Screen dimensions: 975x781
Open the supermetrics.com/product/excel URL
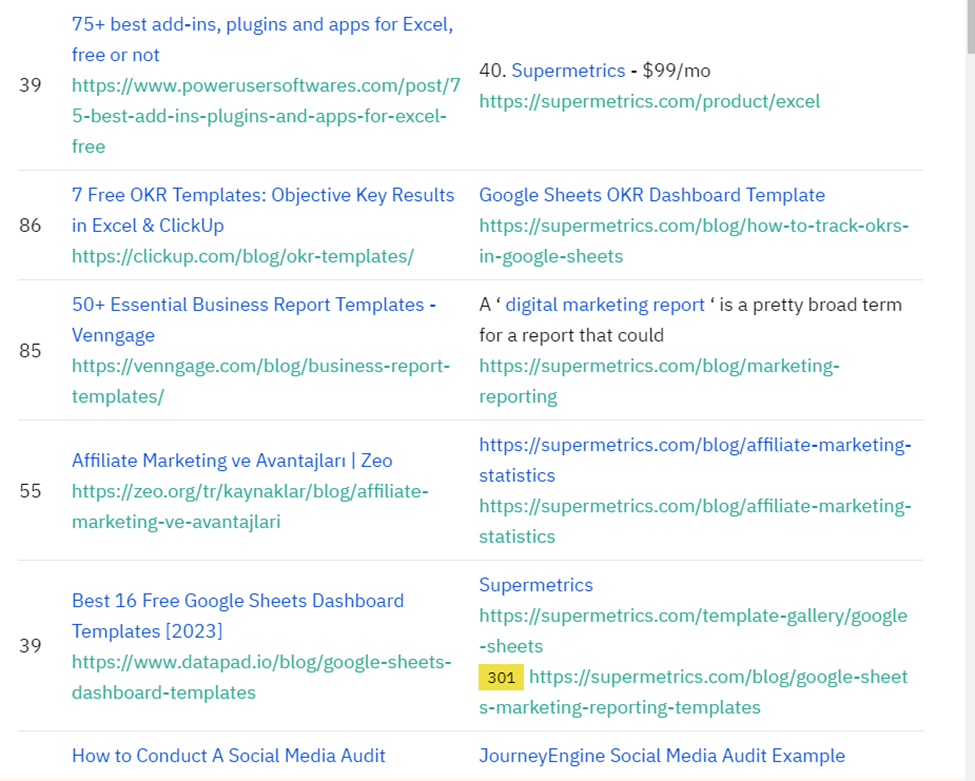click(649, 101)
